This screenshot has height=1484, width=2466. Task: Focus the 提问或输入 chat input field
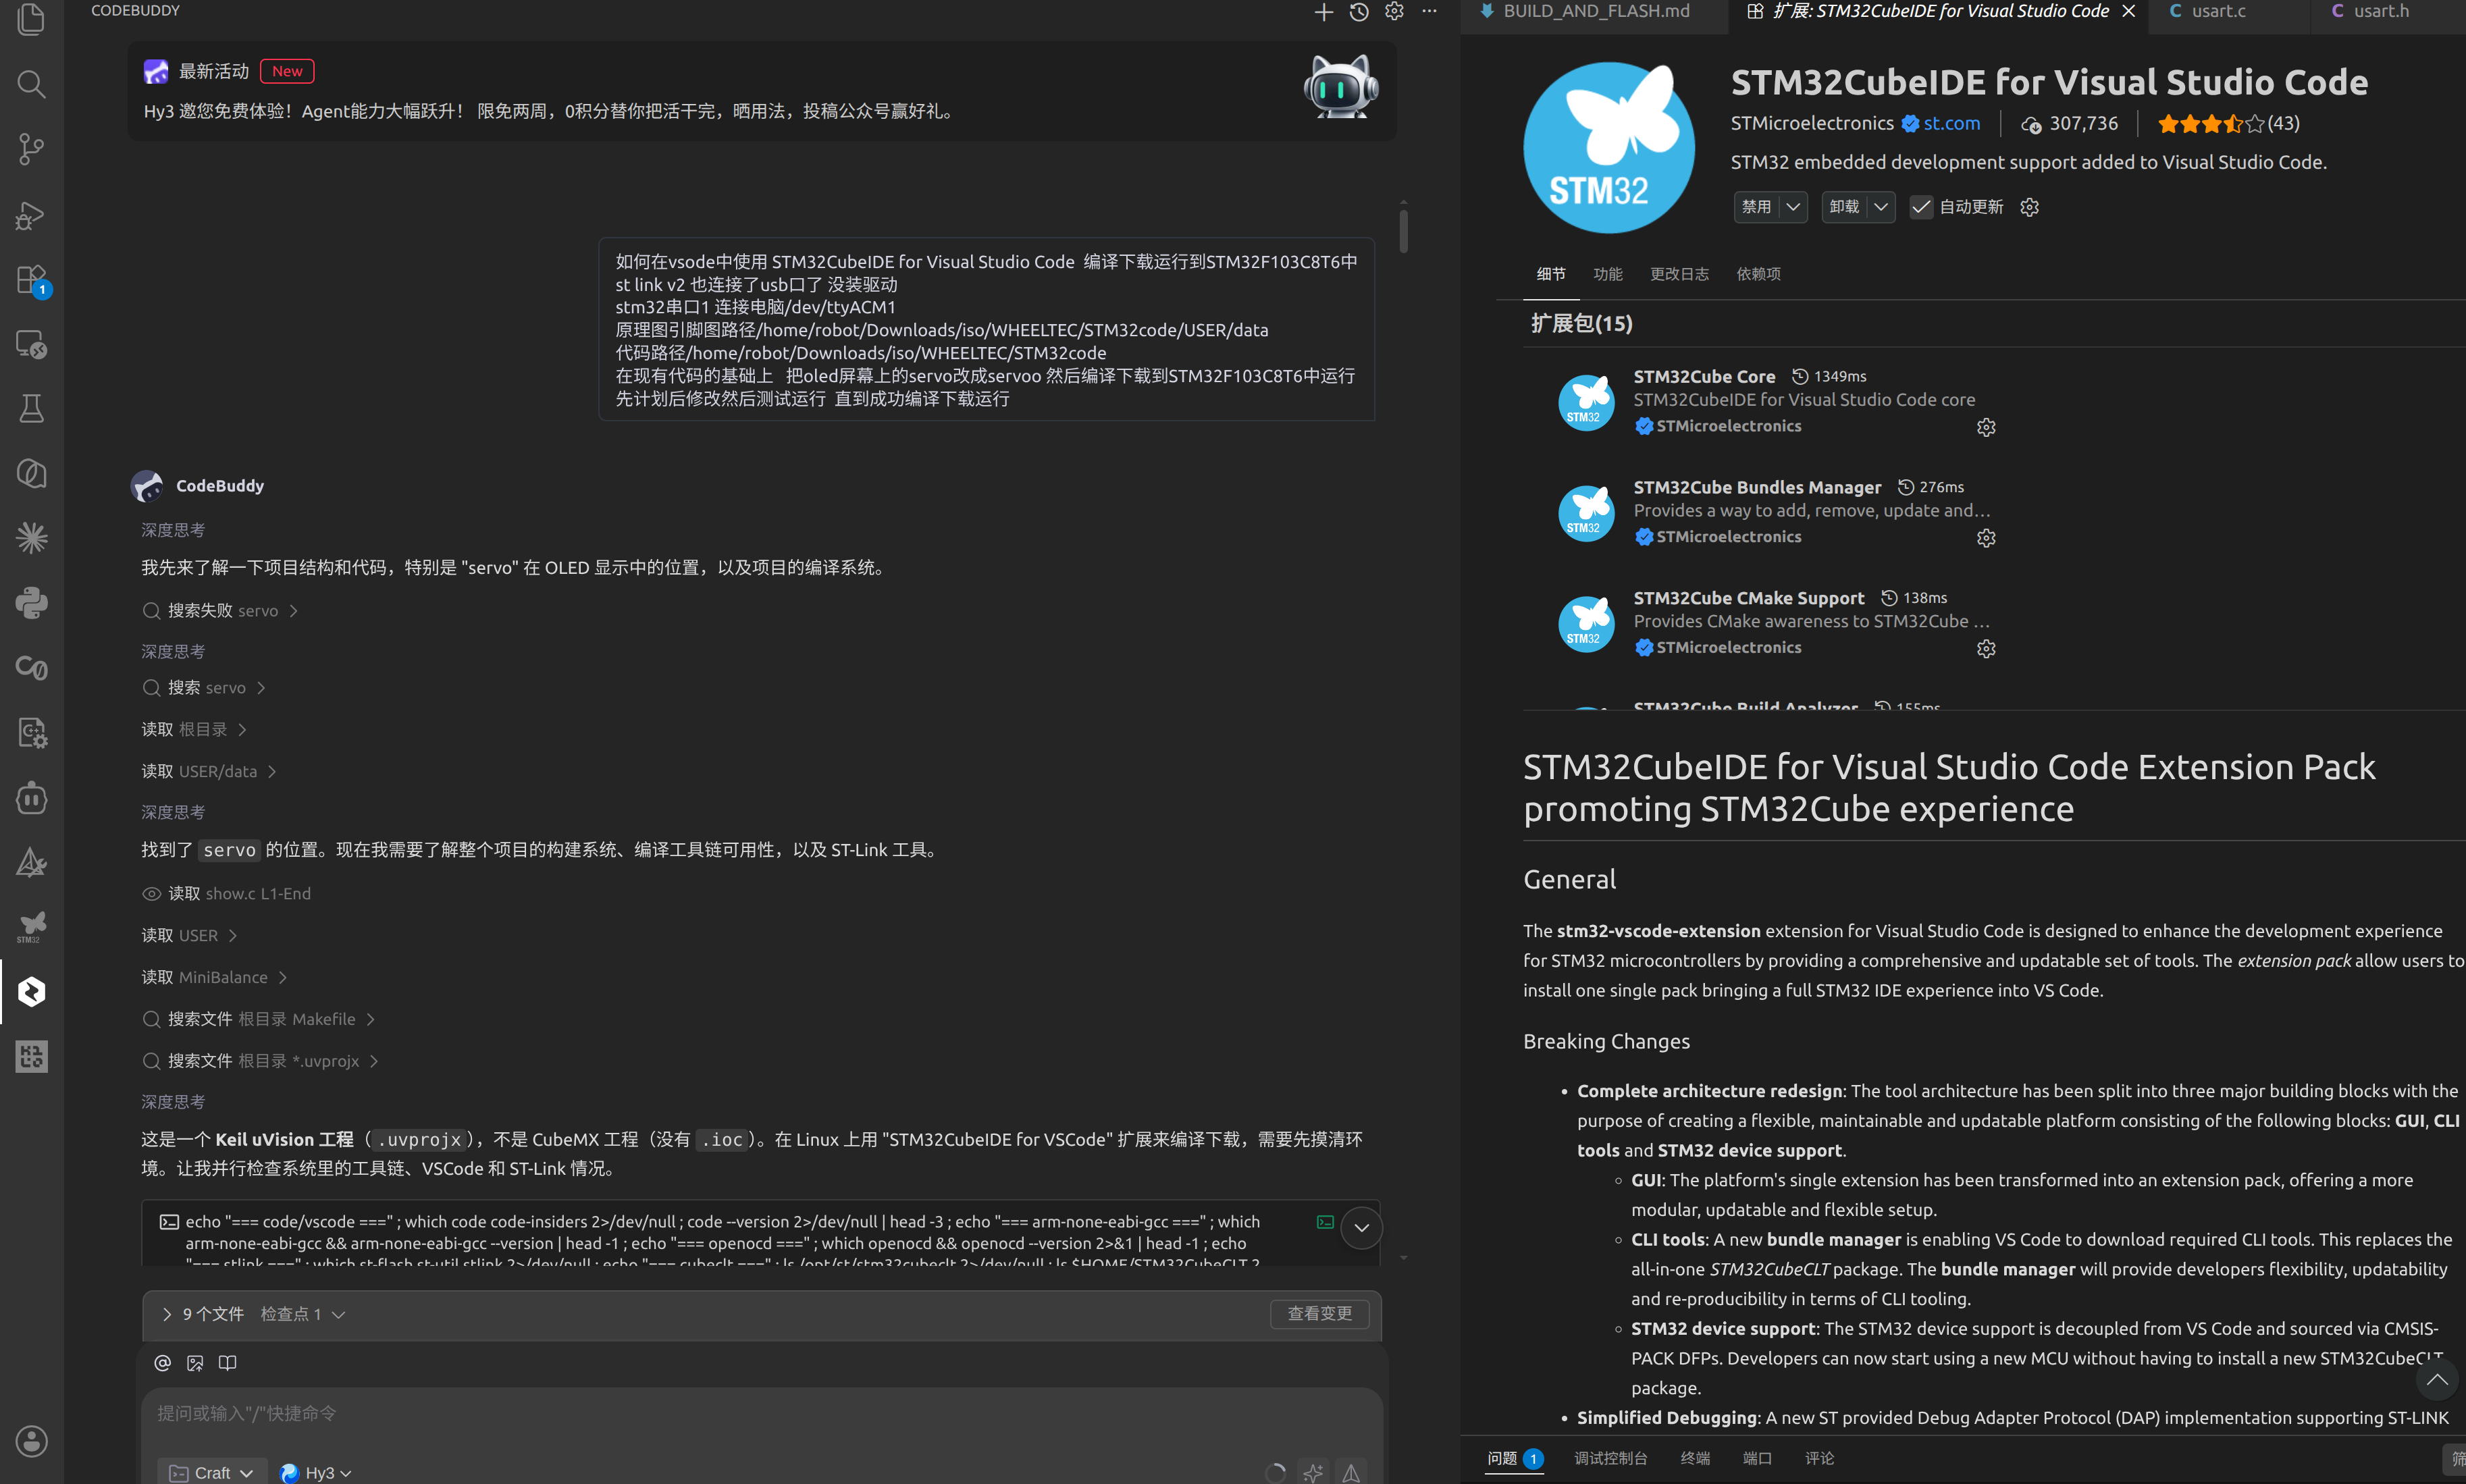click(x=761, y=1413)
